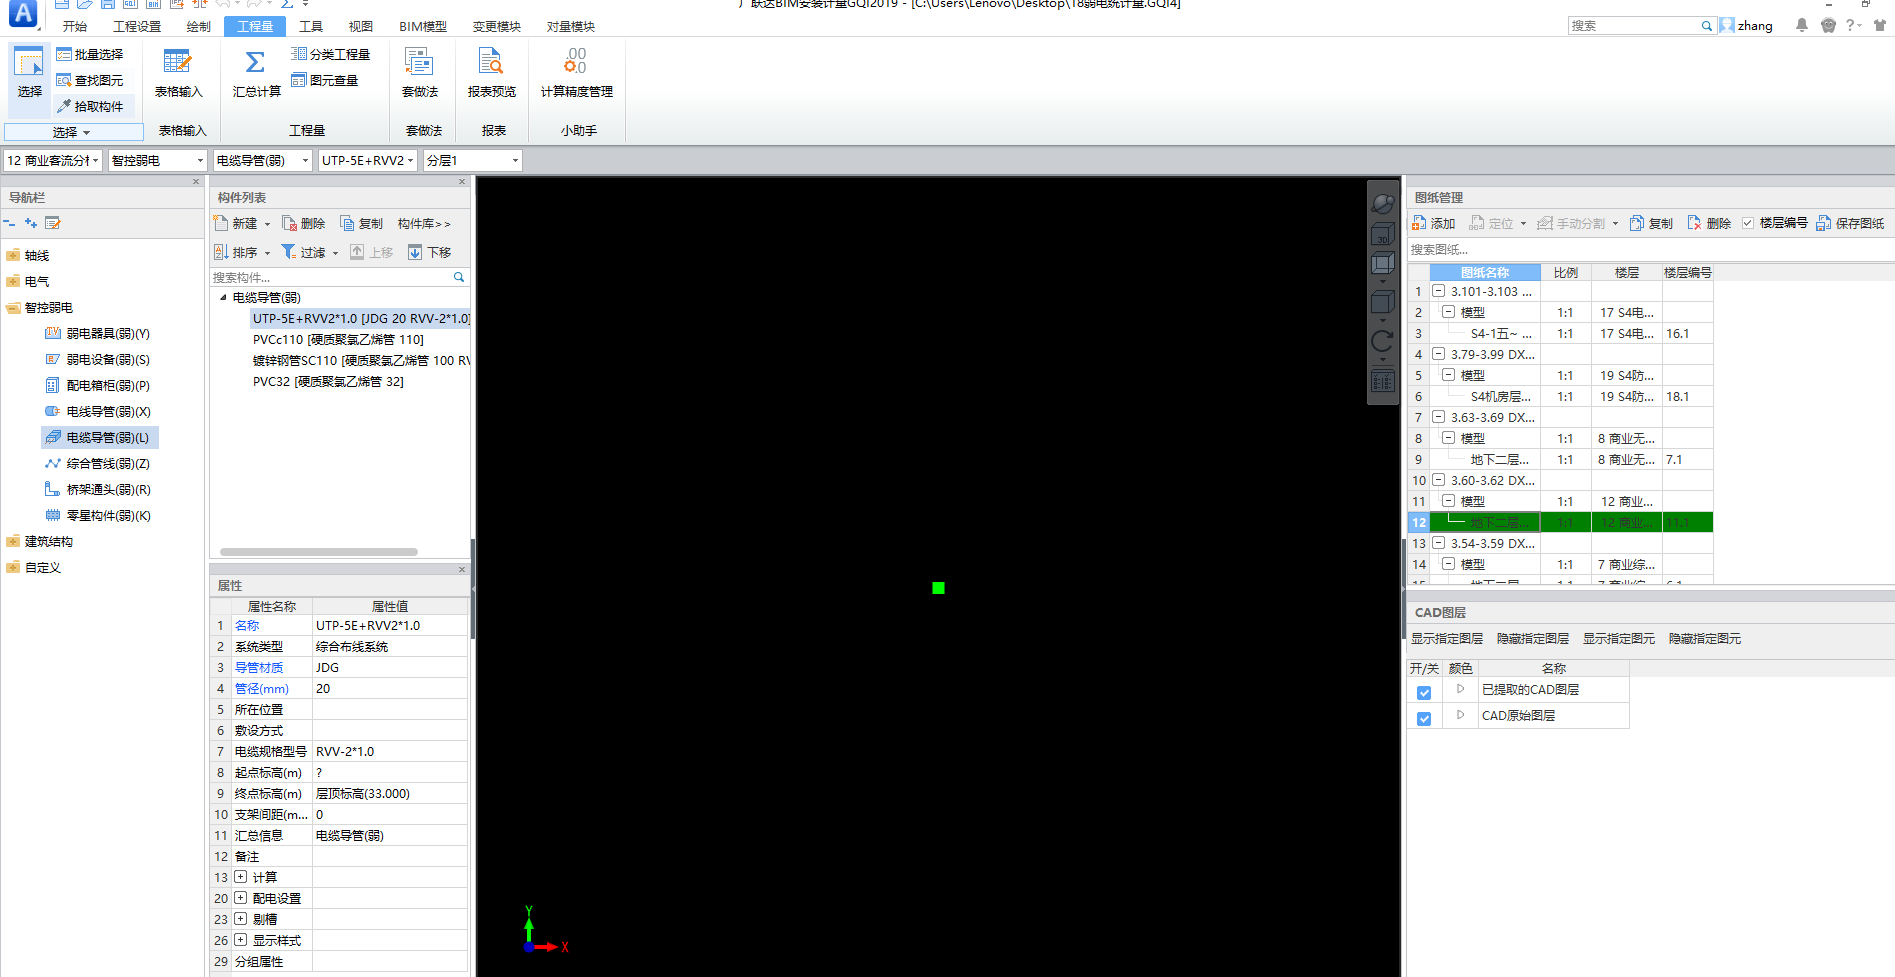1895x977 pixels.
Task: Close the 导航栏 panel
Action: coord(196,182)
